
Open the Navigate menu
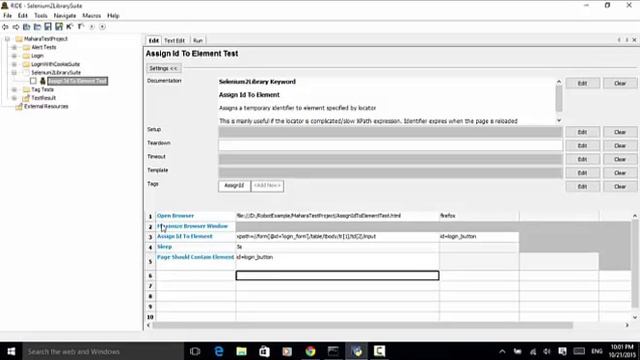[x=64, y=16]
